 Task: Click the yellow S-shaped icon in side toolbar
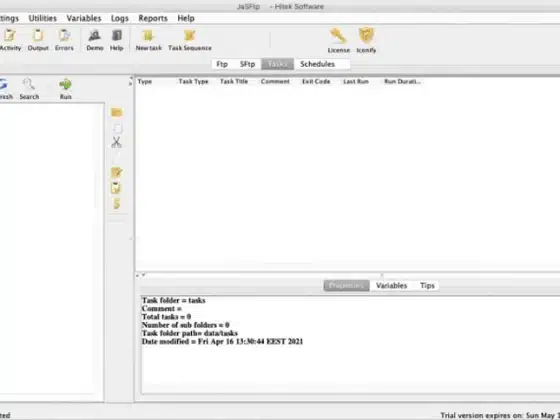tap(116, 204)
